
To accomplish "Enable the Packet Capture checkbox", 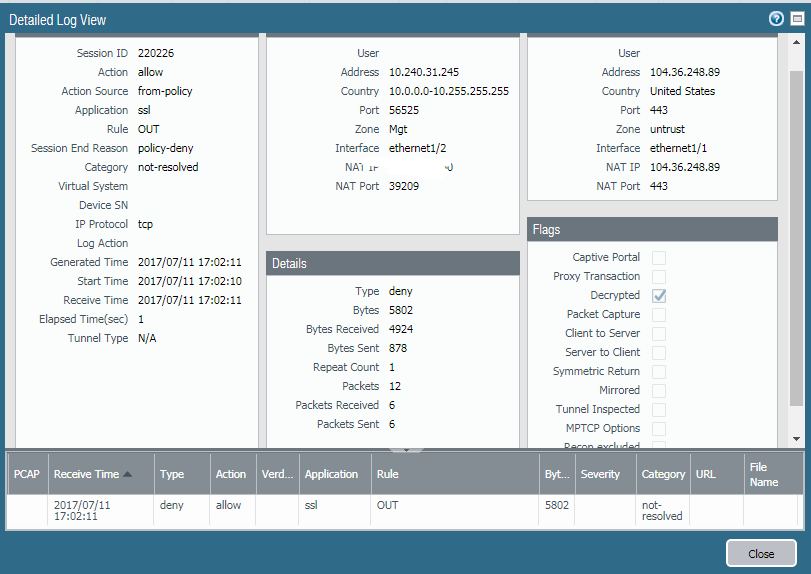I will click(659, 315).
